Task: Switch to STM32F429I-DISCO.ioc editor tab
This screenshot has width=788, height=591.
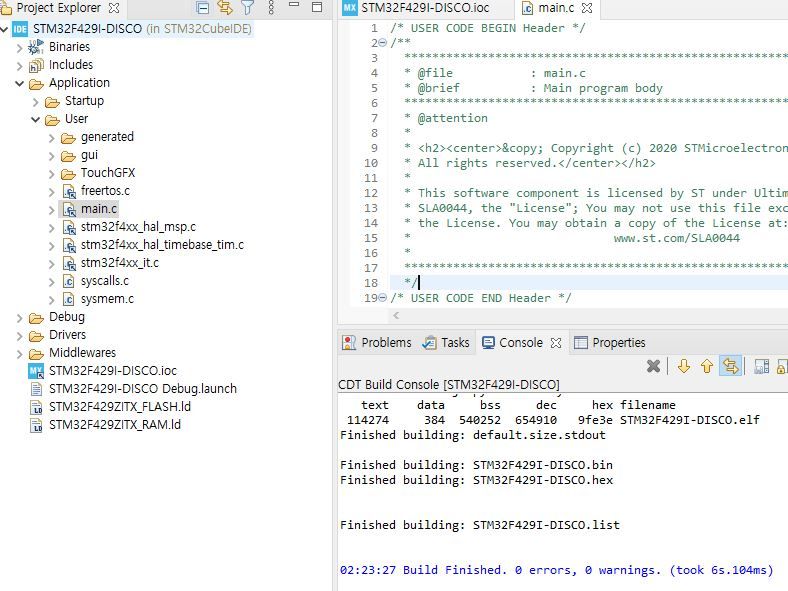Action: 425,8
